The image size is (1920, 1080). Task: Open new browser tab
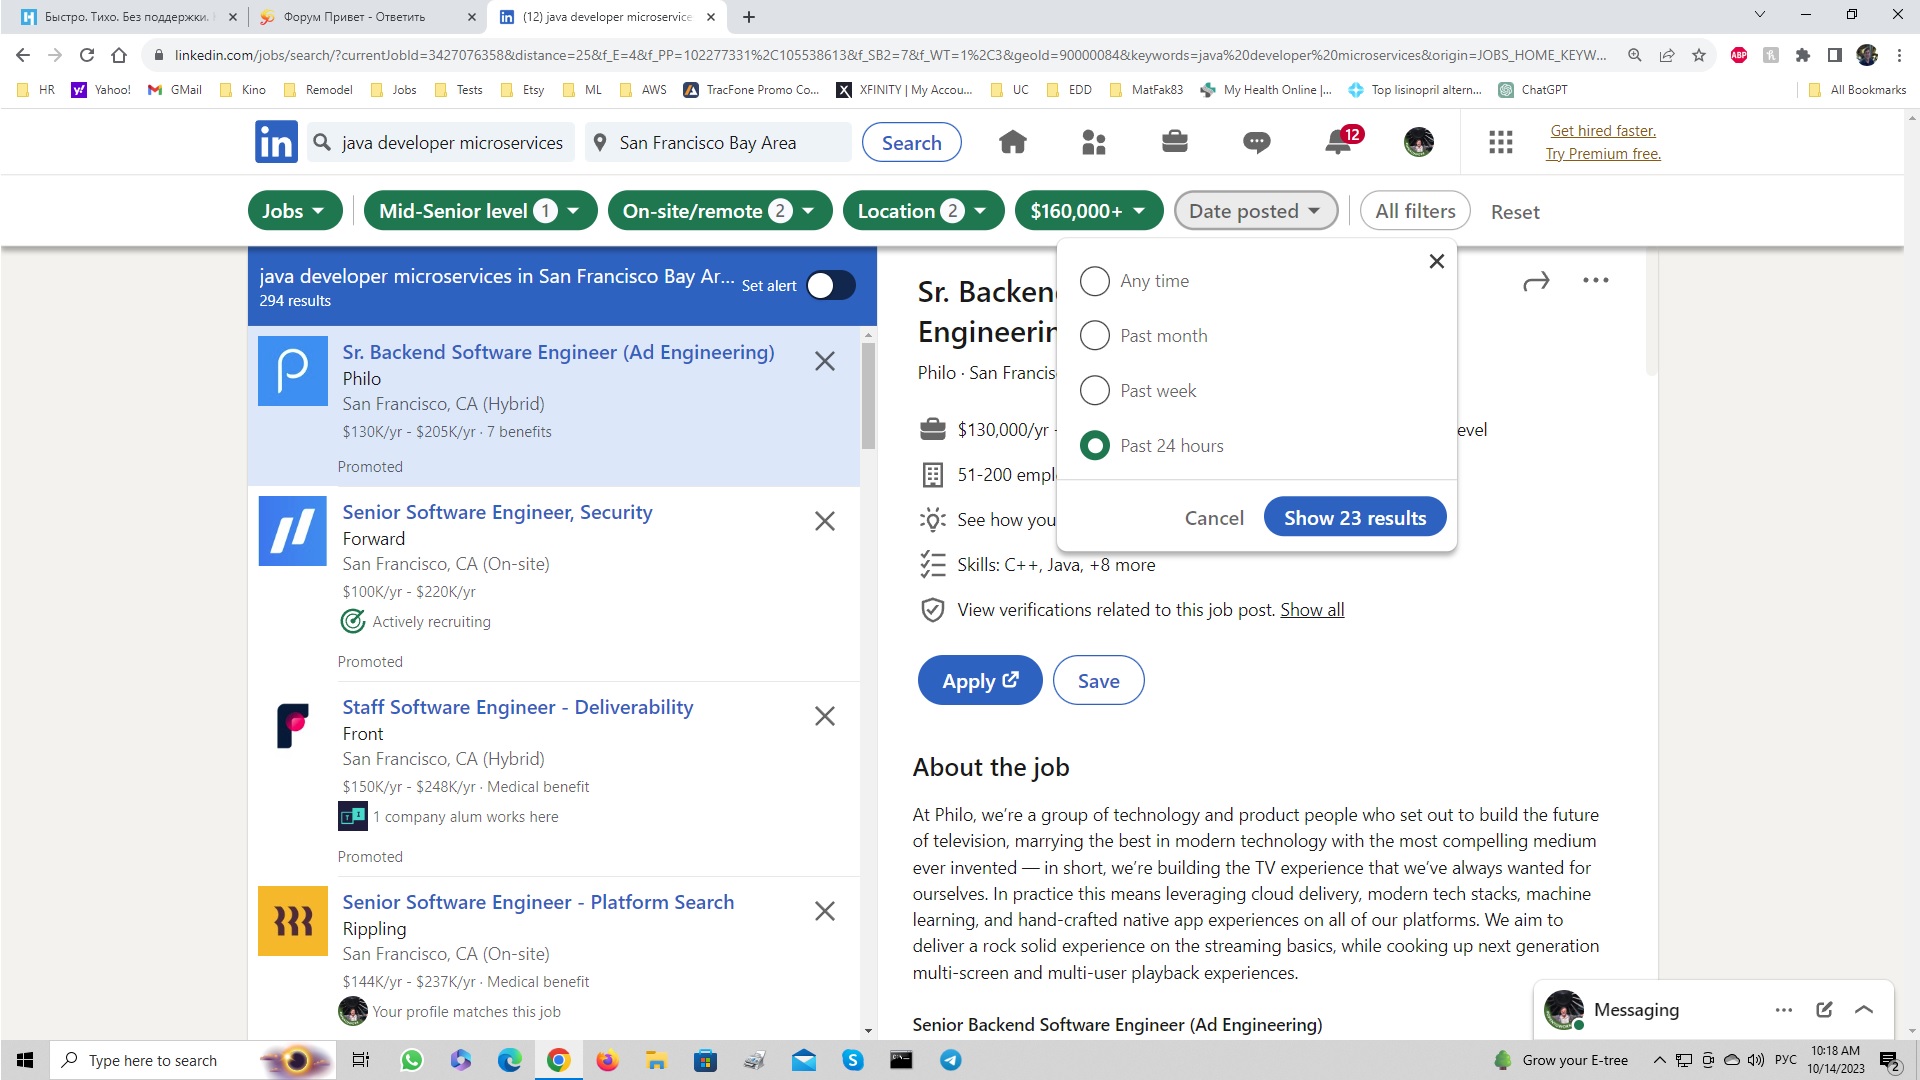(749, 17)
